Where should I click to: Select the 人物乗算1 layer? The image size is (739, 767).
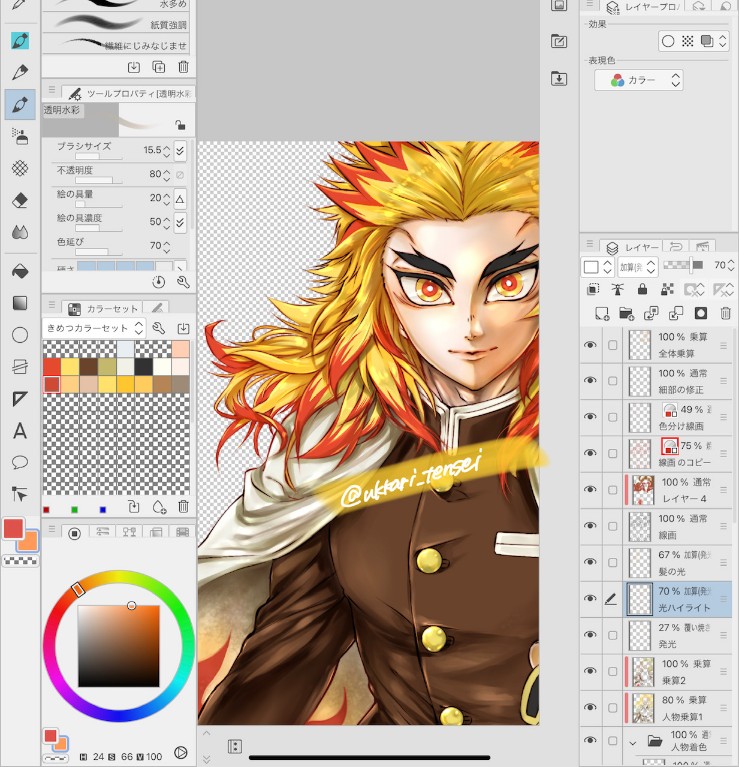(679, 708)
